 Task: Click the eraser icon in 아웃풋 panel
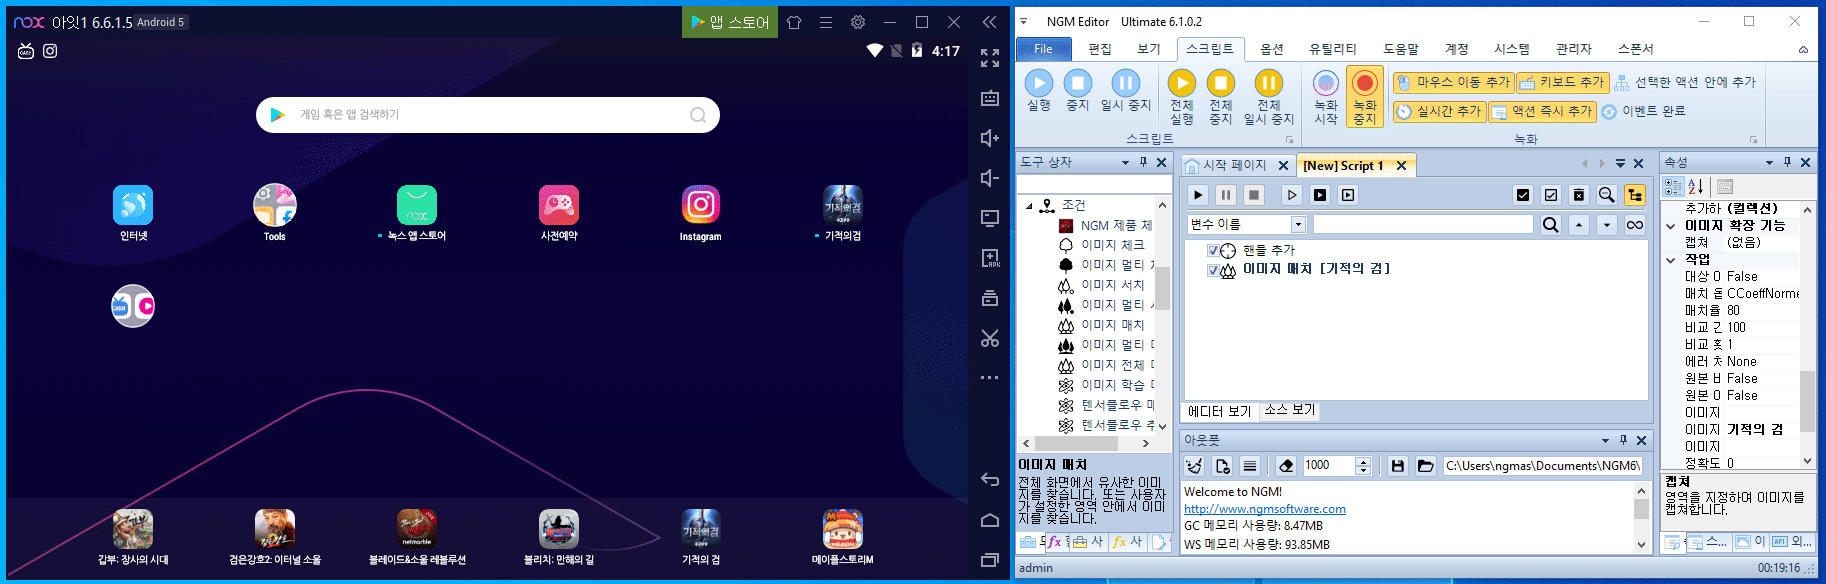(1286, 466)
